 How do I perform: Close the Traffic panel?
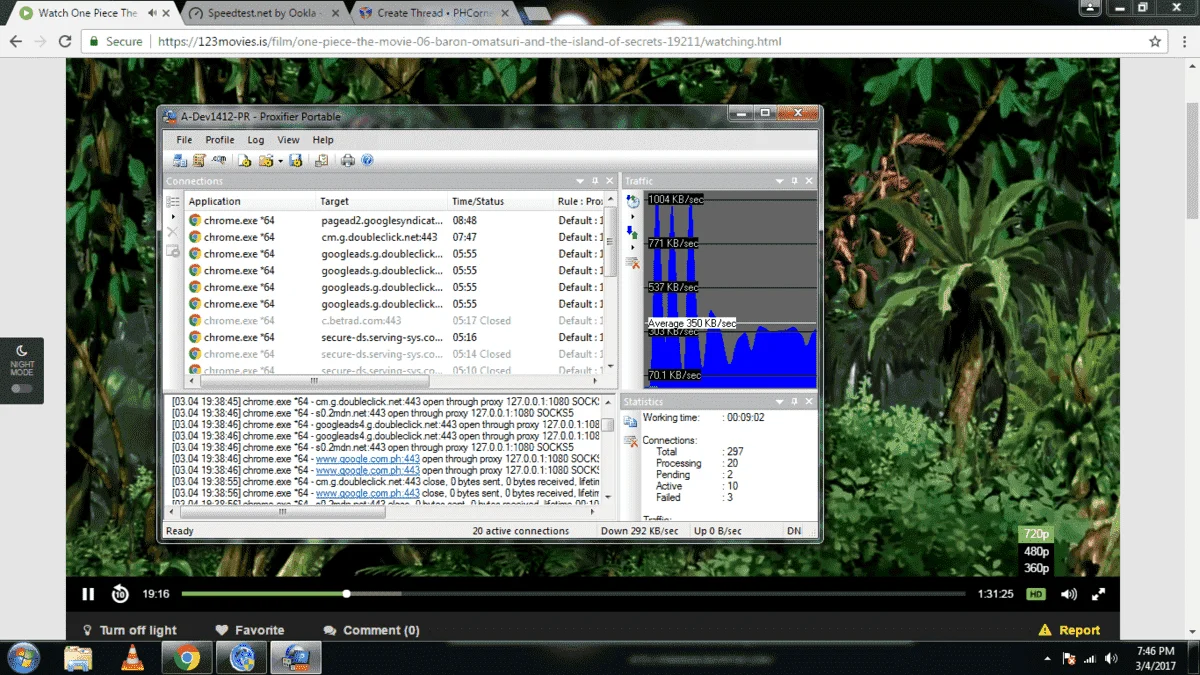point(809,181)
